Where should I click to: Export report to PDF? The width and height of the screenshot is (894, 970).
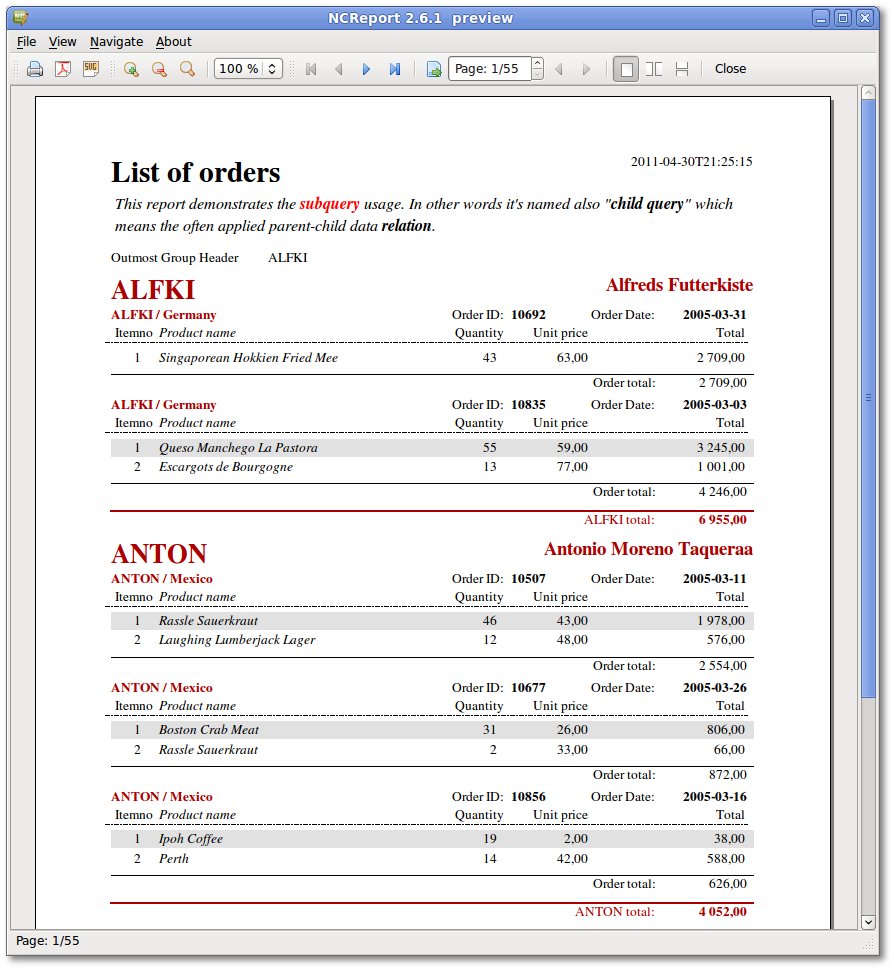coord(63,69)
